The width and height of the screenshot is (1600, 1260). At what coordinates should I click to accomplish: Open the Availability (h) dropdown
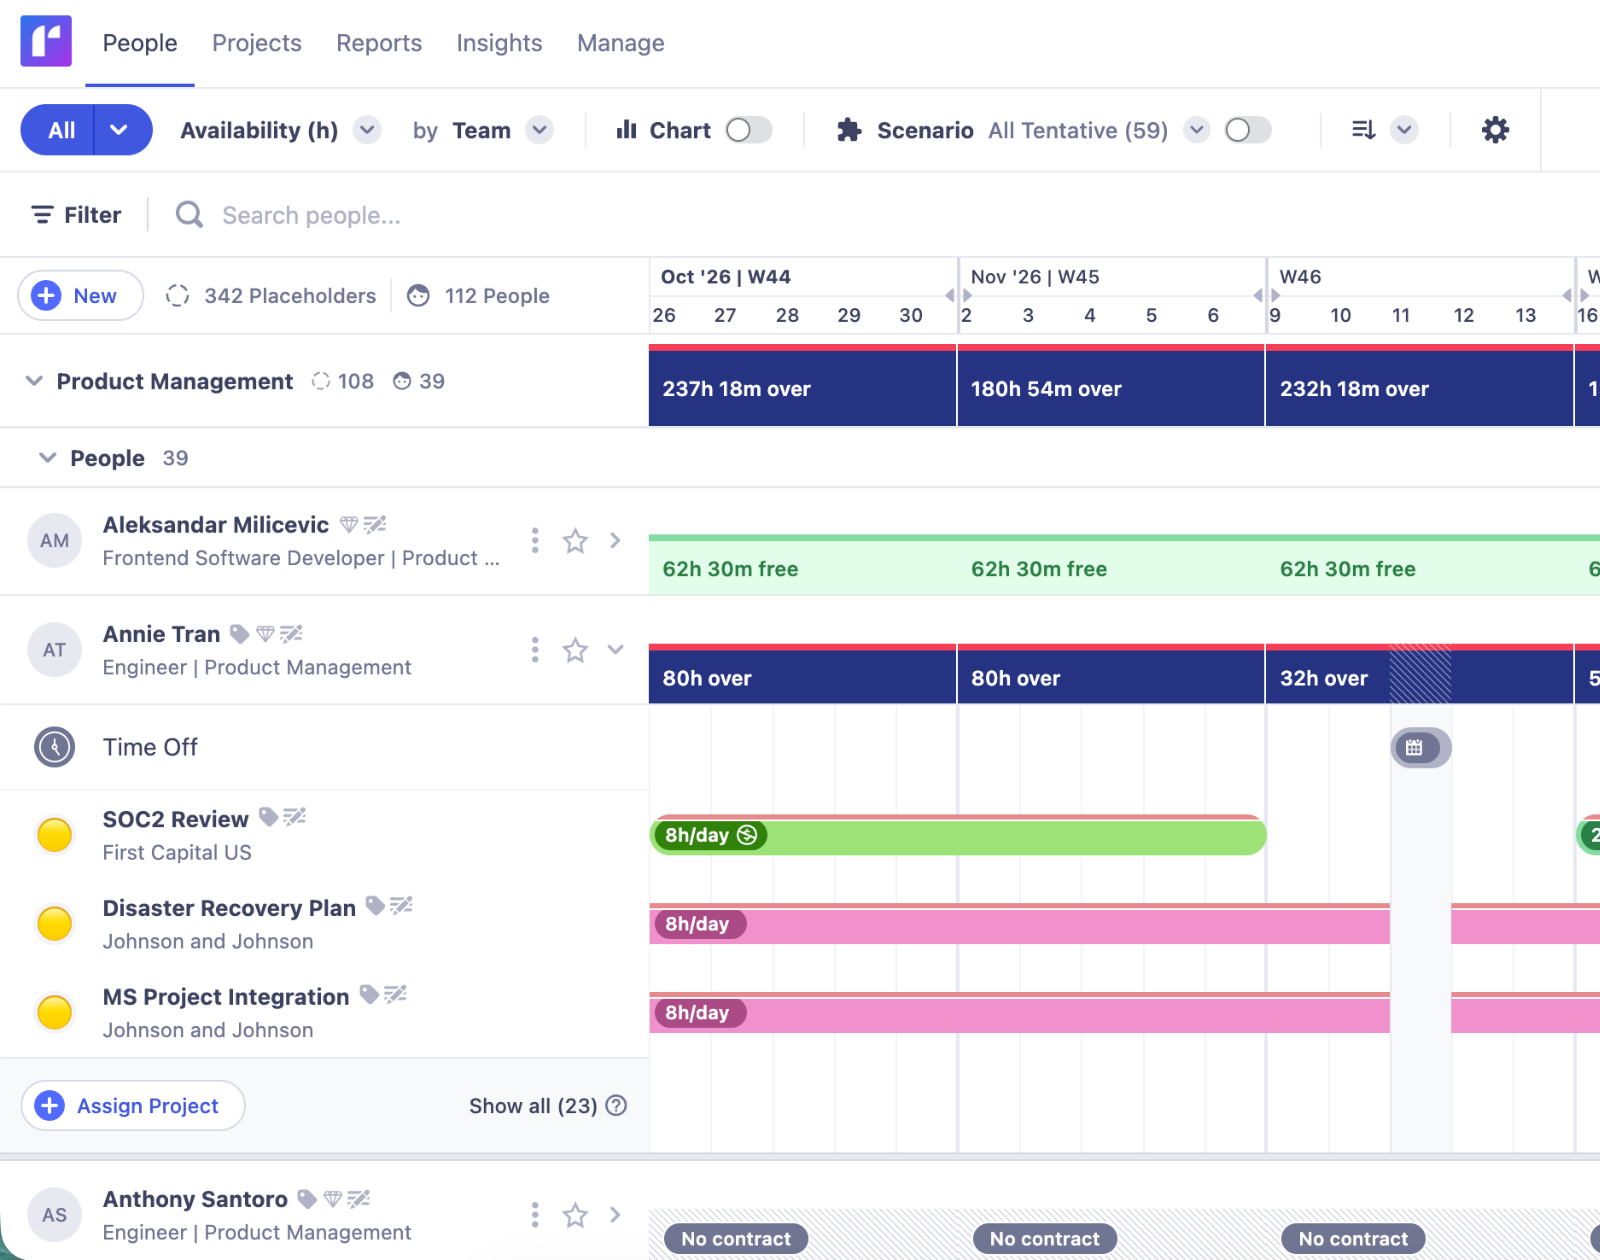click(368, 130)
